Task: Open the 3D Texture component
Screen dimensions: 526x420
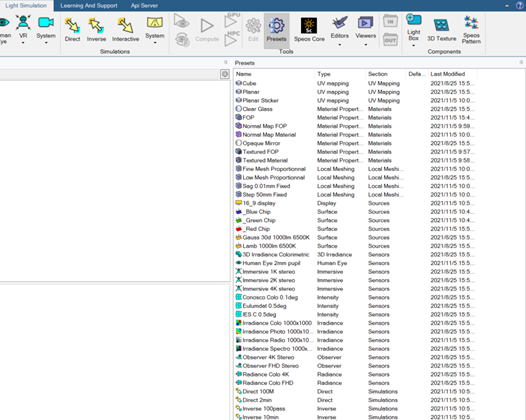Action: [441, 30]
